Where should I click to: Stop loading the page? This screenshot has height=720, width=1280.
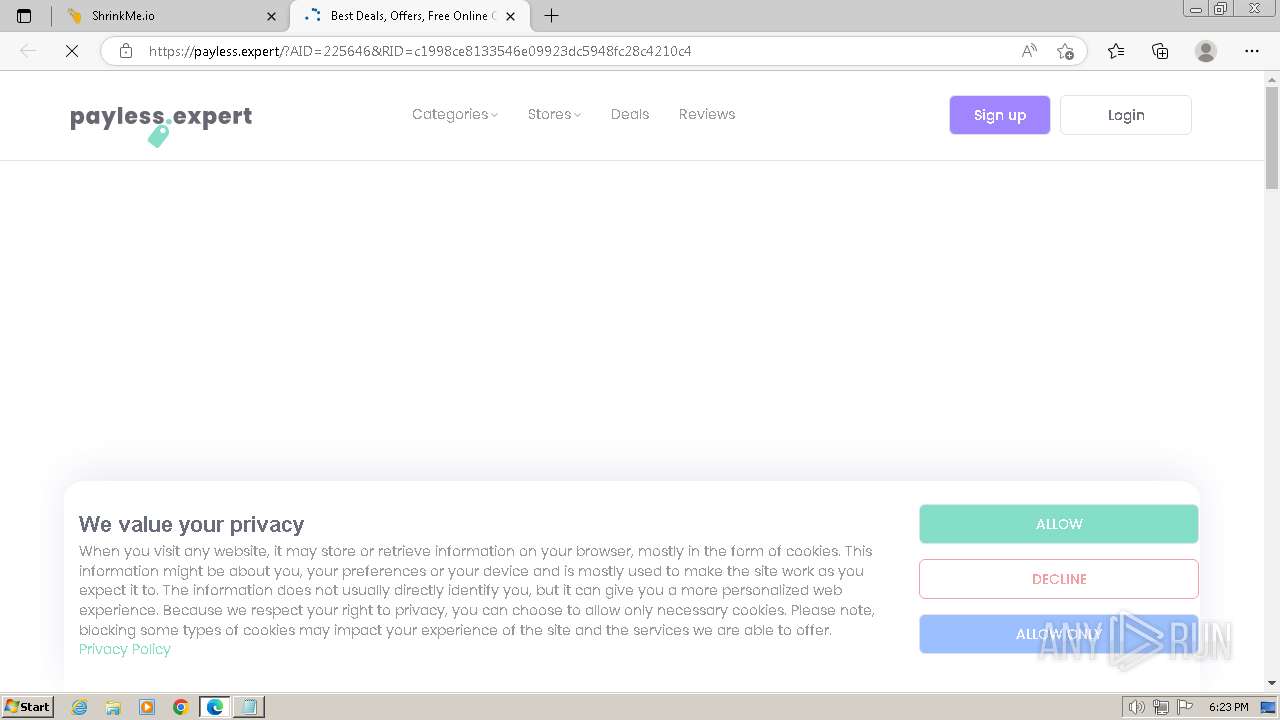click(72, 51)
